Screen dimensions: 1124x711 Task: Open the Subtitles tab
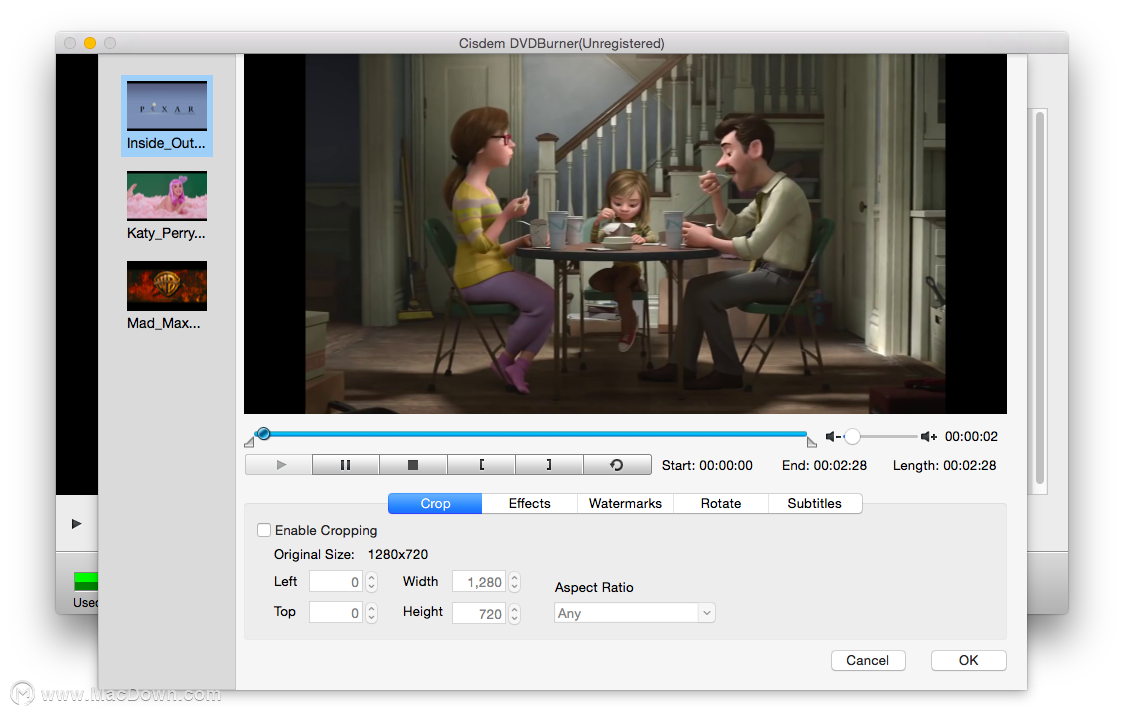815,504
